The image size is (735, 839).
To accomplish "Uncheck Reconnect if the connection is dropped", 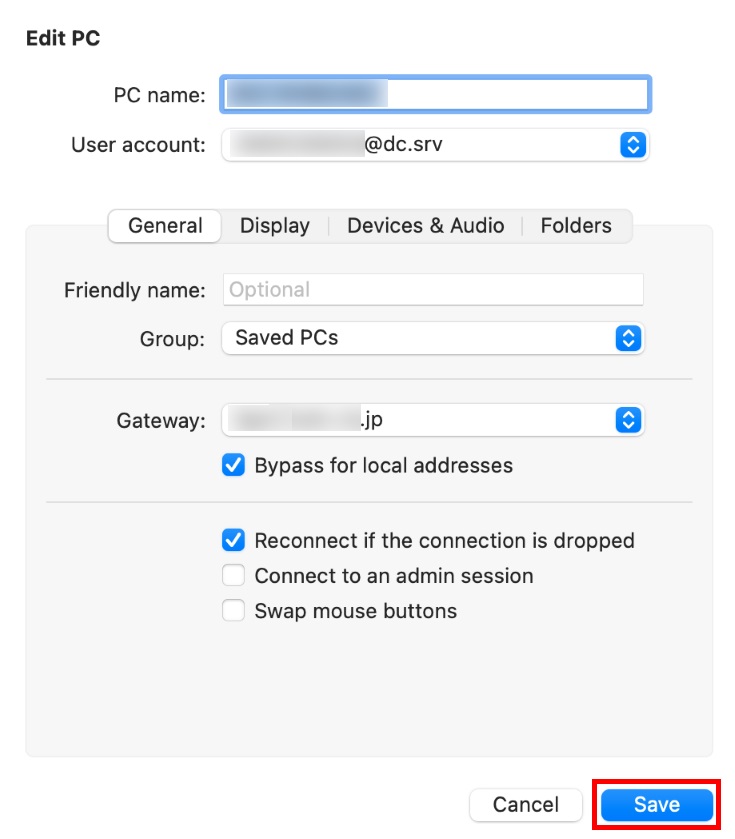I will click(233, 541).
